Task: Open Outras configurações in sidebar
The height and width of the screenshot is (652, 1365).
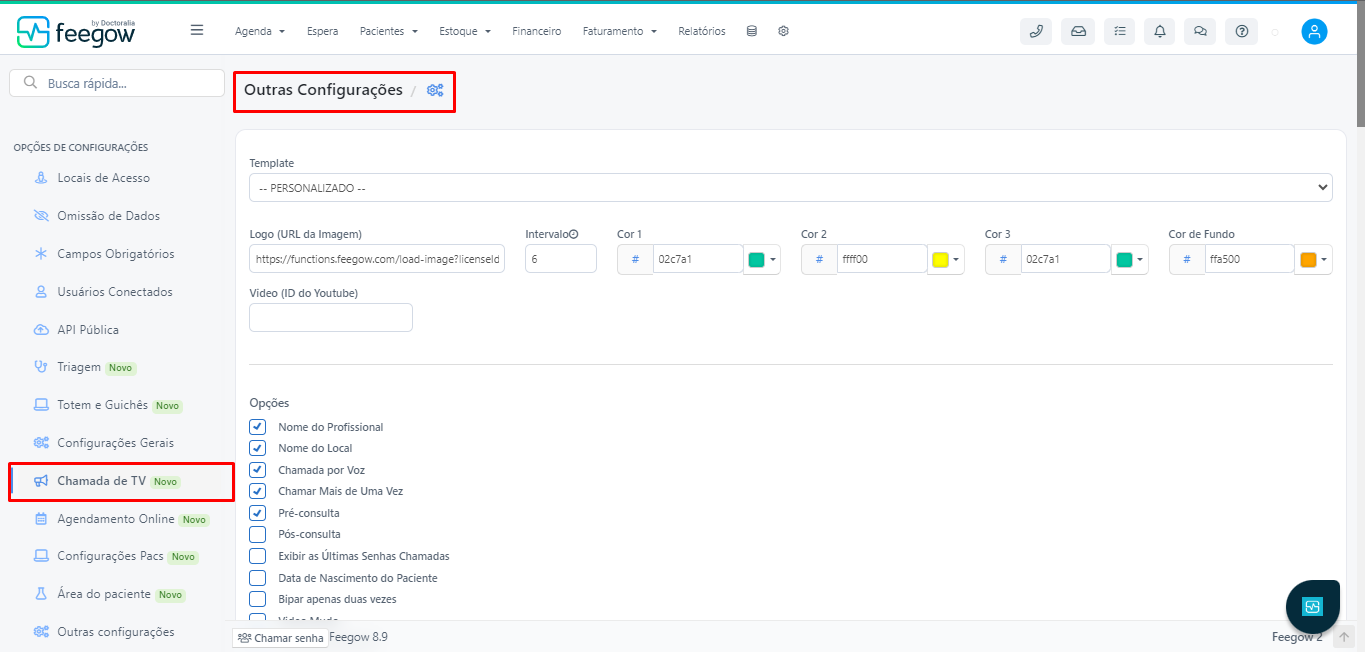Action: [x=116, y=632]
